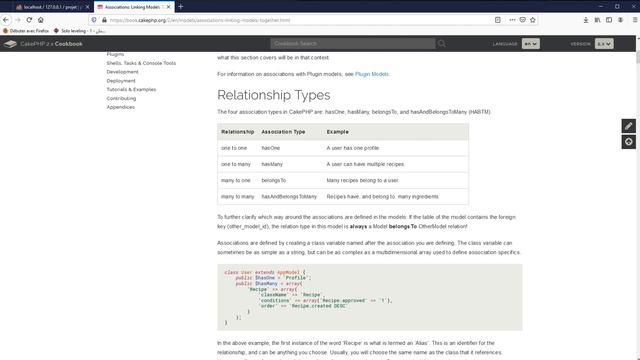
Task: Show site security padlock info
Action: [104, 20]
